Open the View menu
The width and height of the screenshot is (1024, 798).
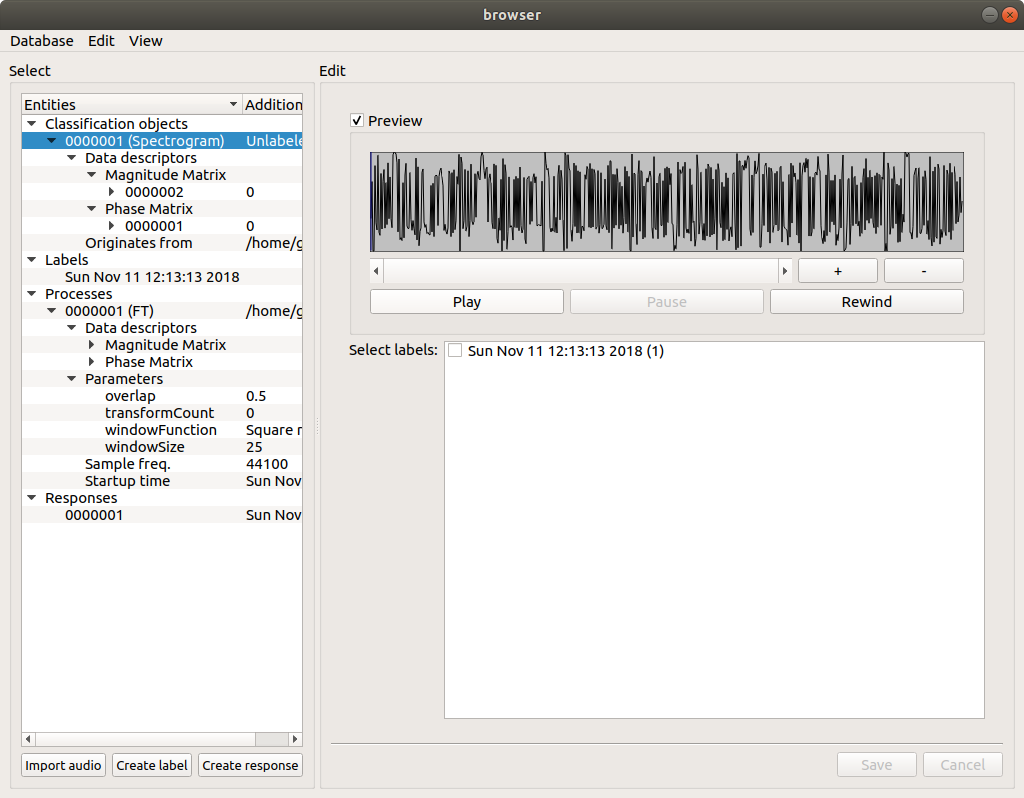click(146, 41)
